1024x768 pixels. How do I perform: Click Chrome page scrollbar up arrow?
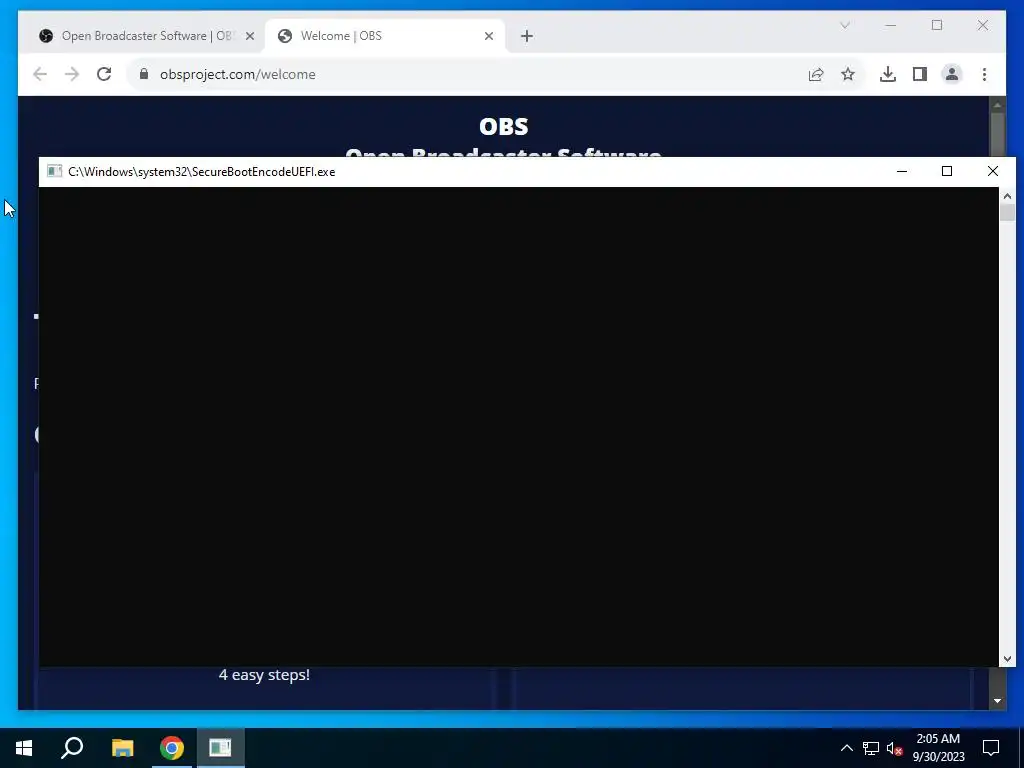pyautogui.click(x=997, y=104)
